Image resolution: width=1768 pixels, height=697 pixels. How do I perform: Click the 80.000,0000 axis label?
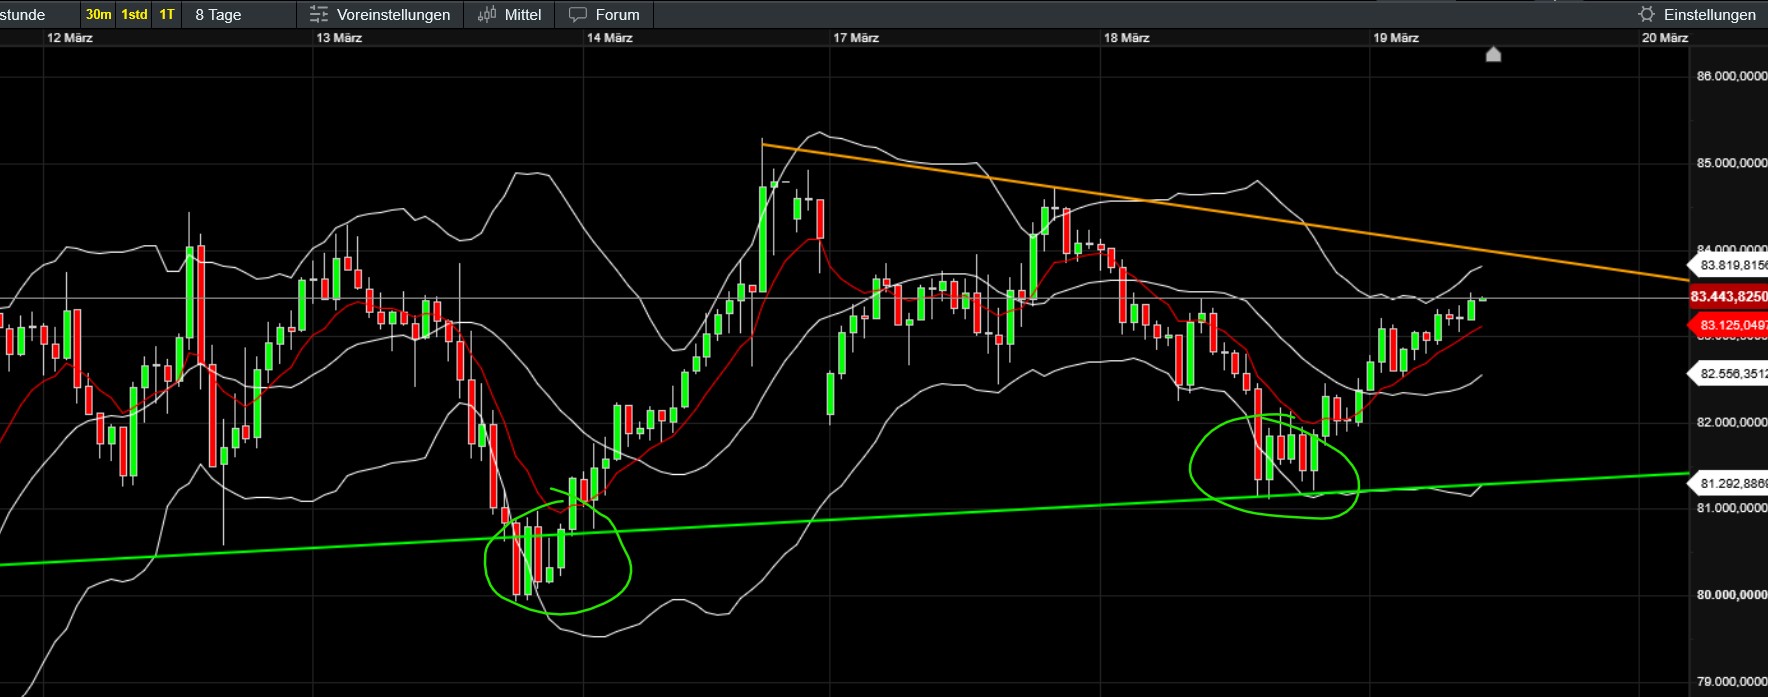coord(1732,595)
